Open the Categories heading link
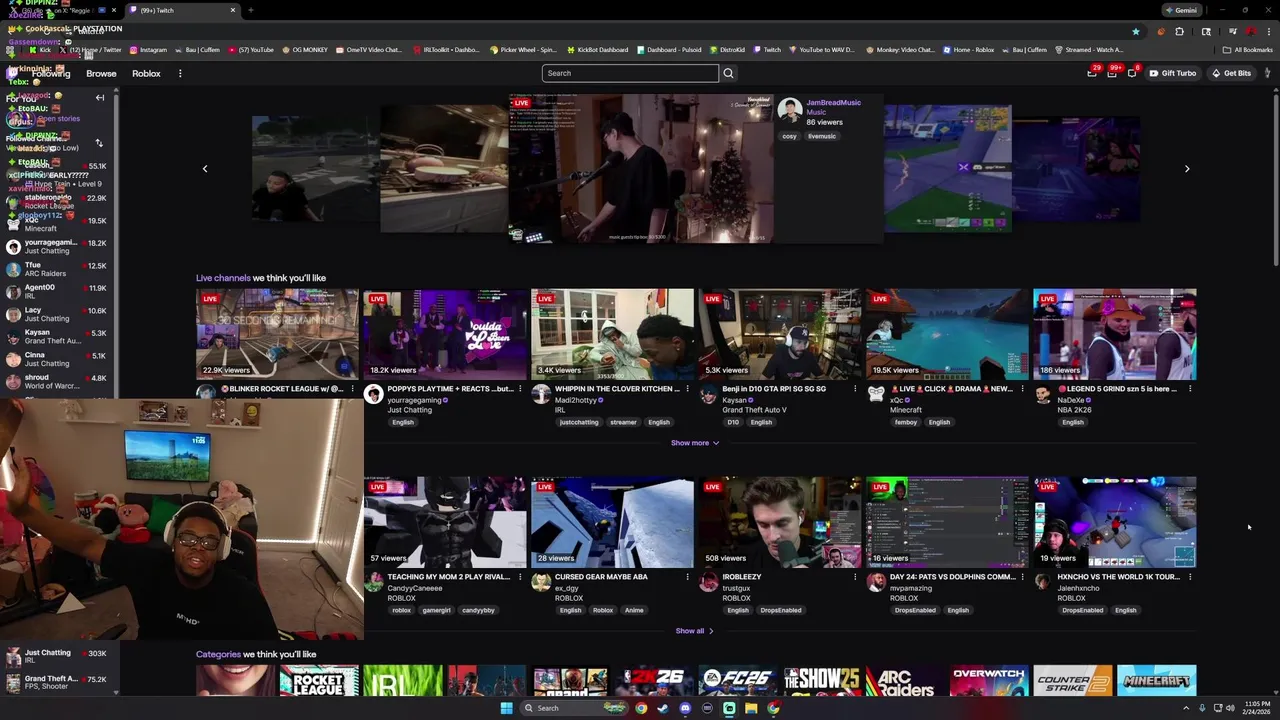The height and width of the screenshot is (720, 1280). 218,654
